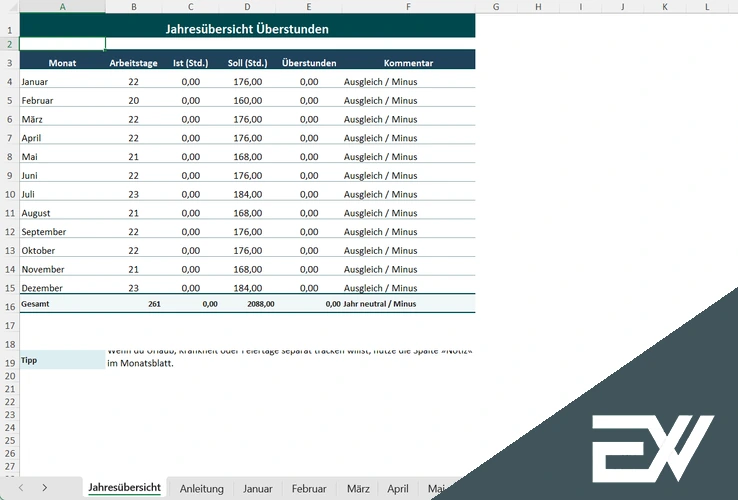Select column D header

point(248,7)
